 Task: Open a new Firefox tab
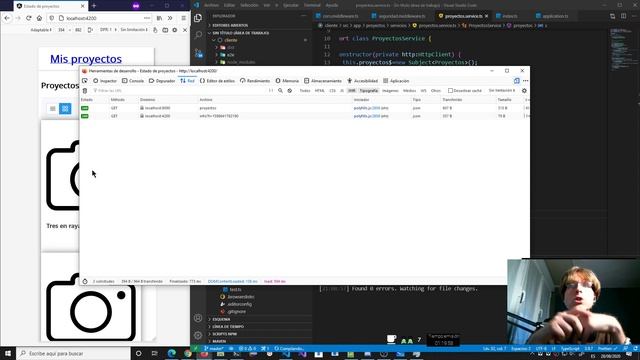[94, 6]
